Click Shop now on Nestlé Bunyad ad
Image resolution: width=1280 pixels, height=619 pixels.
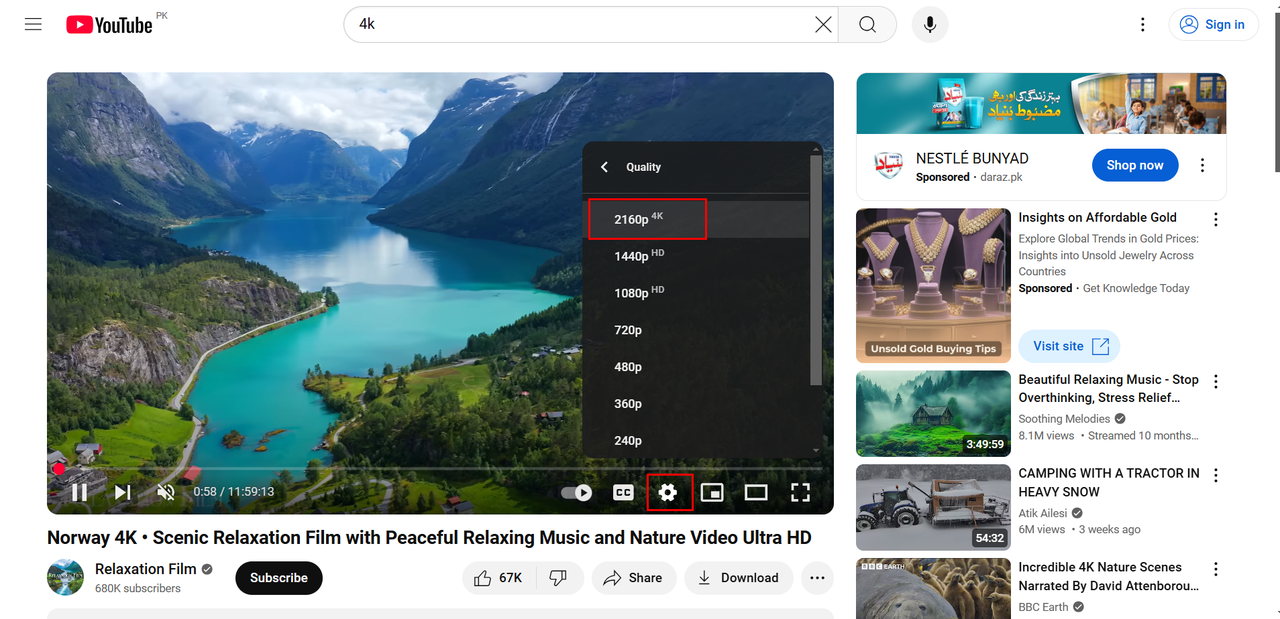[x=1135, y=165]
